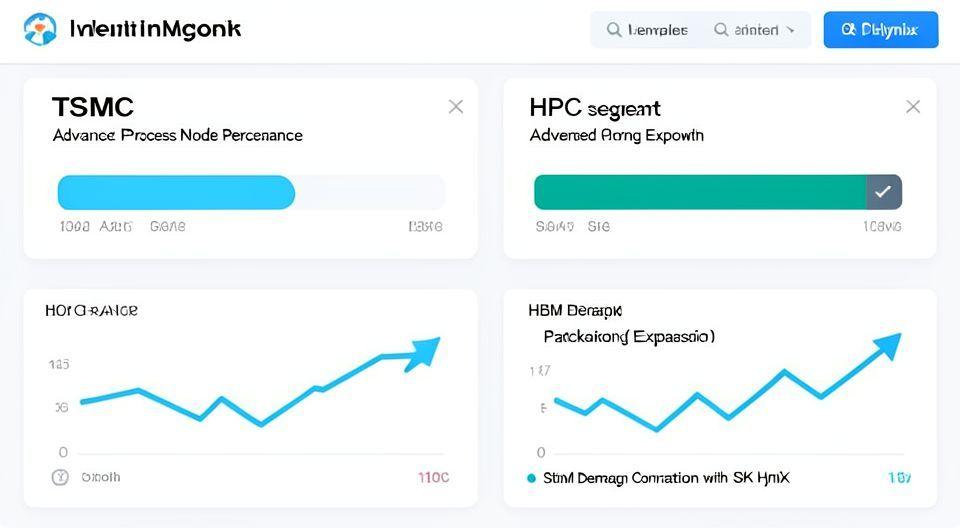Click the arrowhead on the left trend chart
This screenshot has width=960, height=528.
pos(423,351)
